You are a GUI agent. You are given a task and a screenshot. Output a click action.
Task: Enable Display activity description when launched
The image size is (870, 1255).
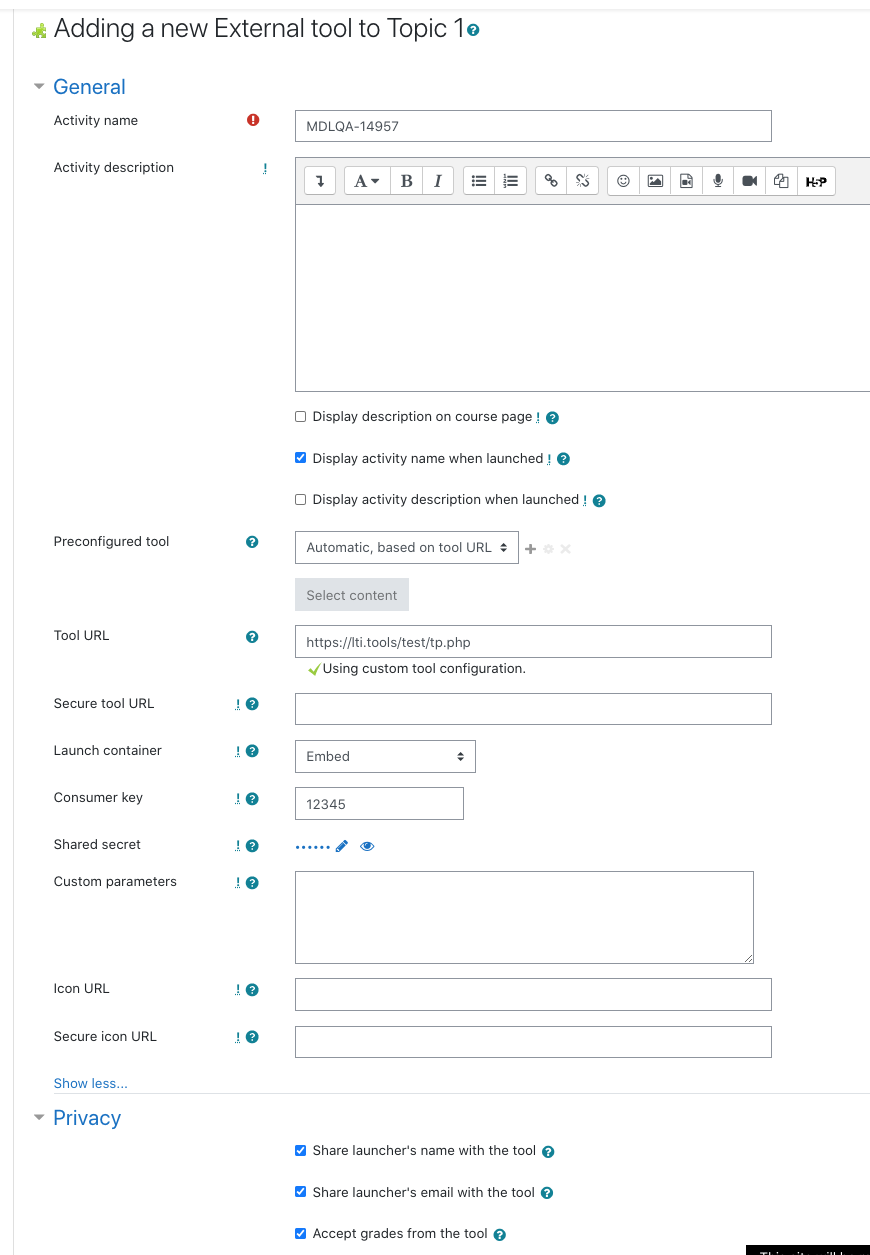301,499
